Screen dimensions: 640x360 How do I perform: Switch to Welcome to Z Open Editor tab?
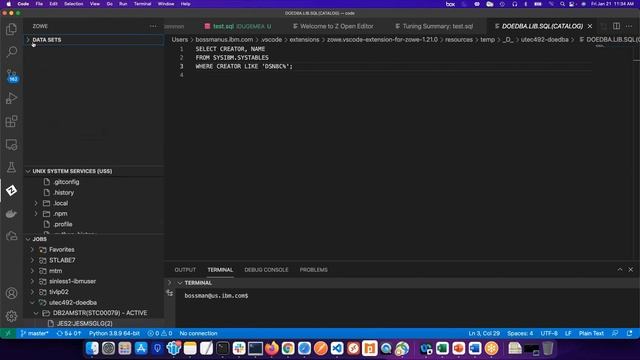tap(333, 26)
